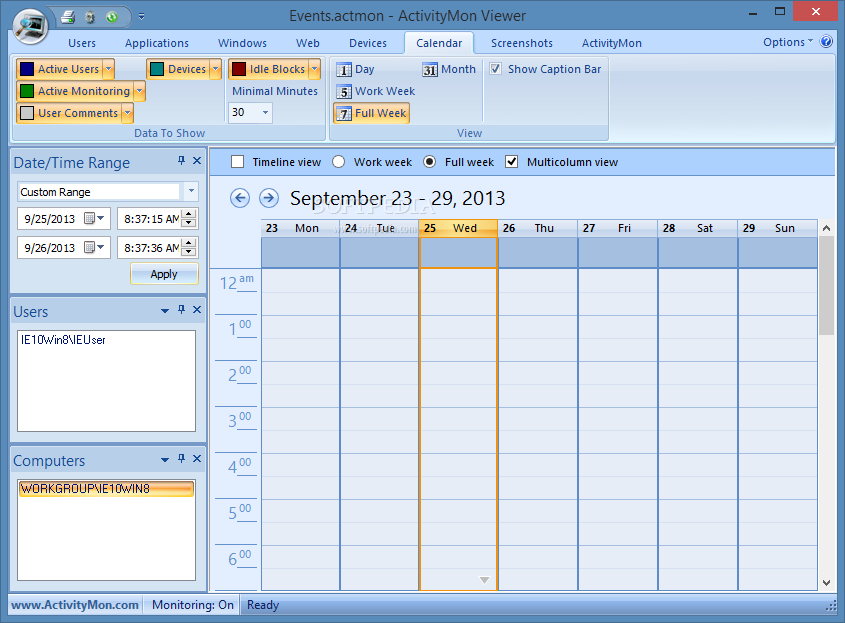Pin the Computers panel
This screenshot has width=845, height=623.
pyautogui.click(x=182, y=459)
